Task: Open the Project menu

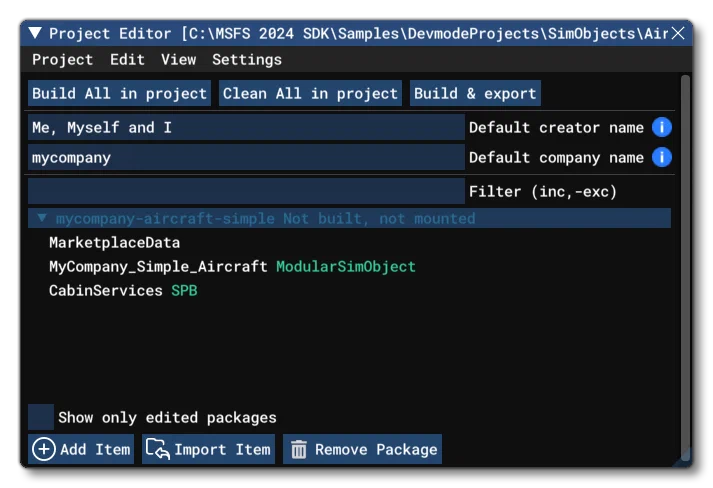Action: [x=62, y=60]
